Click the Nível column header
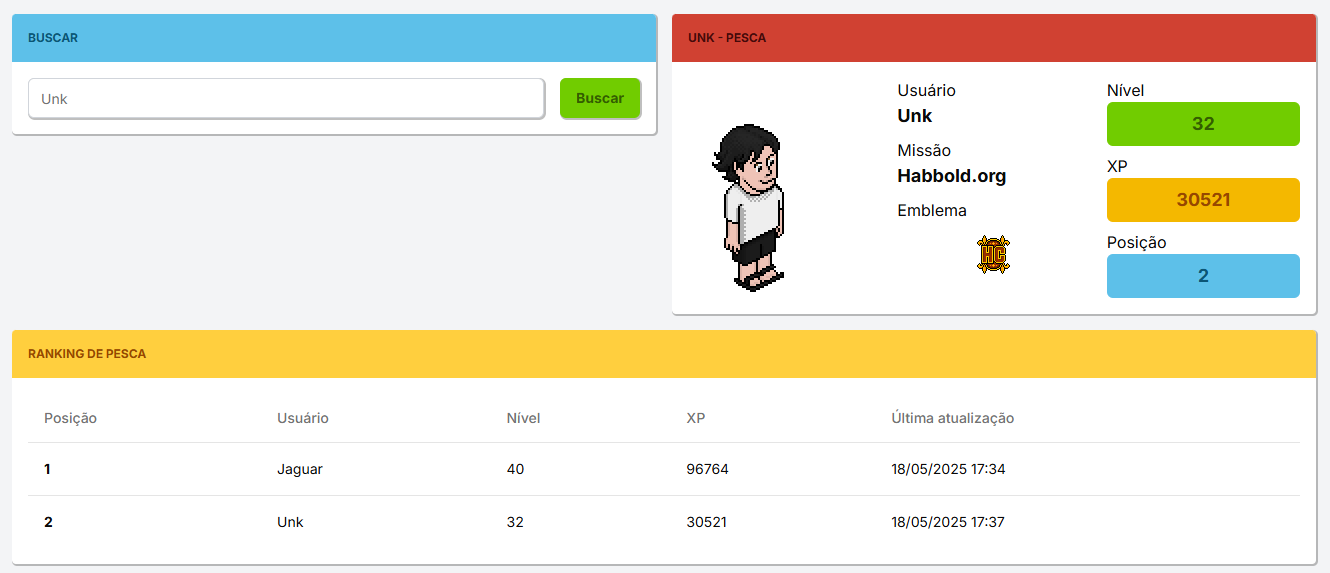1330x573 pixels. [x=523, y=418]
